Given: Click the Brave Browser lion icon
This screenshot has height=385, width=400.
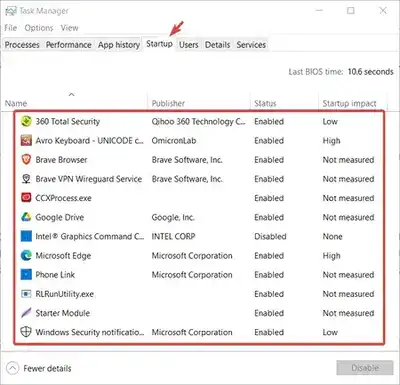Looking at the screenshot, I should (26, 160).
